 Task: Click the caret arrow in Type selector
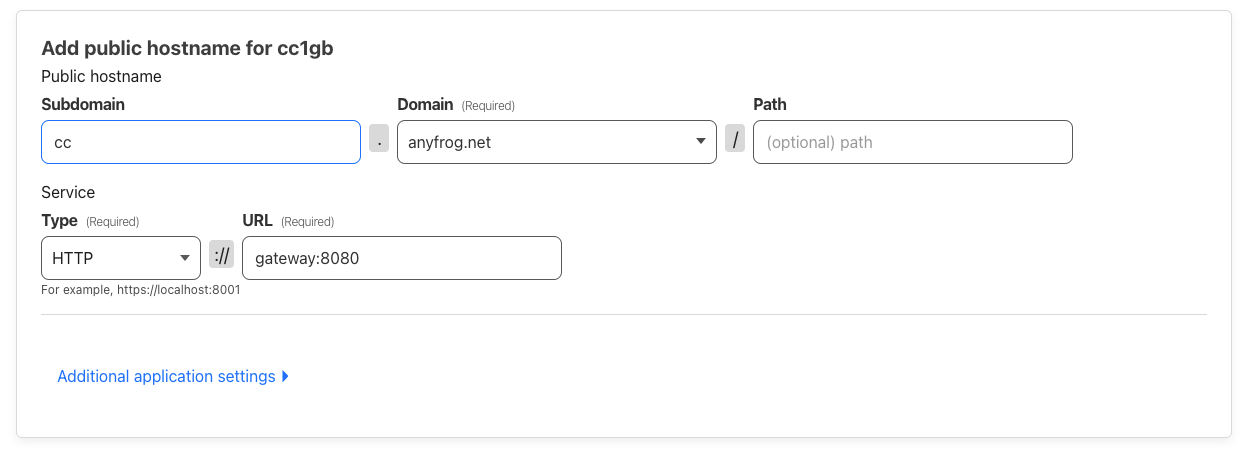pos(185,258)
